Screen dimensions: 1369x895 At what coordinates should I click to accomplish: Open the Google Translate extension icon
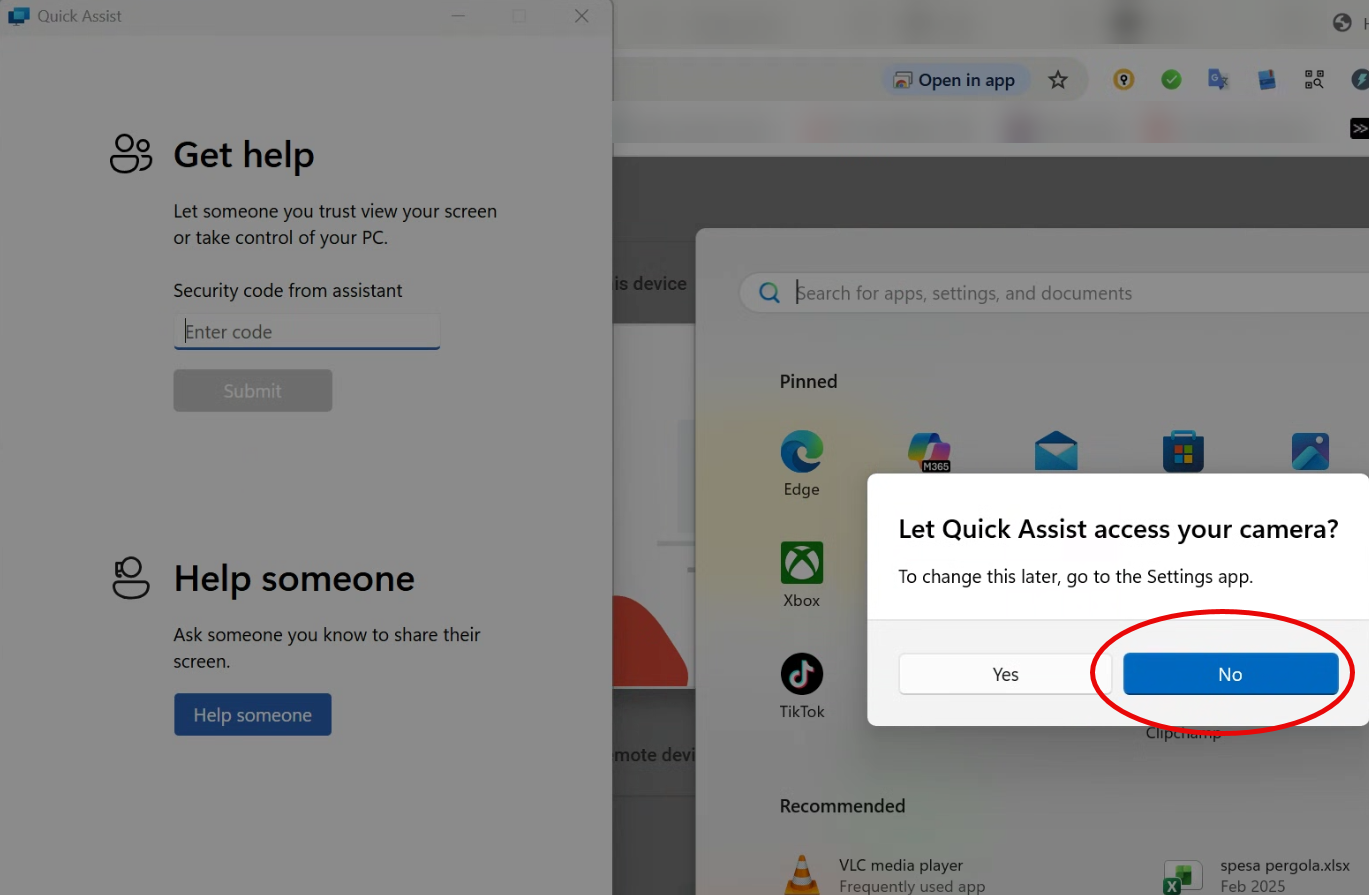click(1218, 80)
